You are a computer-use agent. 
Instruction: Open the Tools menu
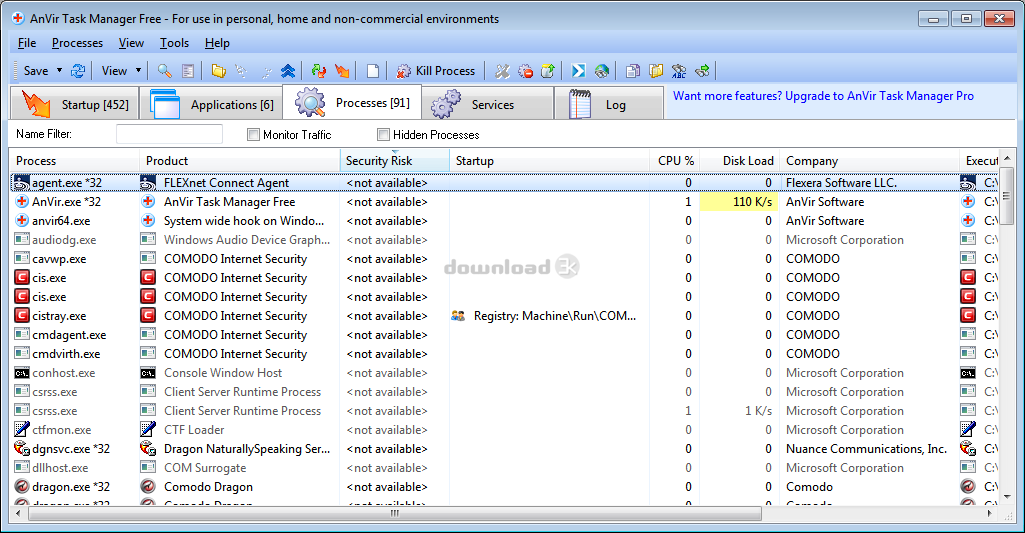pyautogui.click(x=175, y=43)
